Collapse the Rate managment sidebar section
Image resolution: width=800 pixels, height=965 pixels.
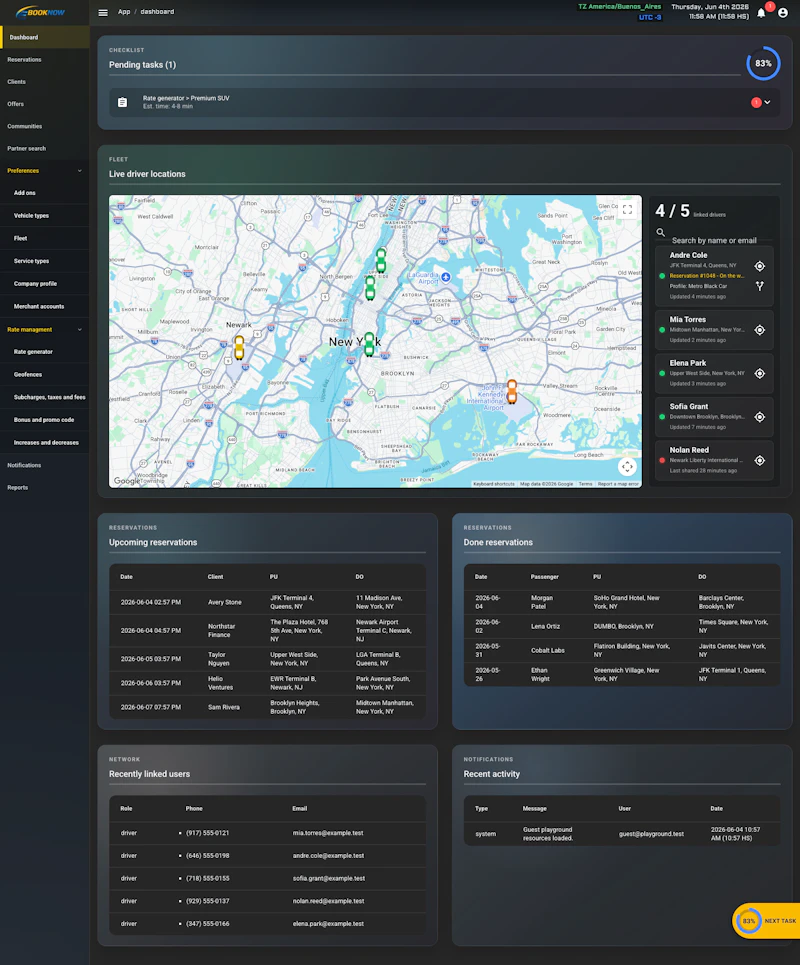(x=44, y=329)
